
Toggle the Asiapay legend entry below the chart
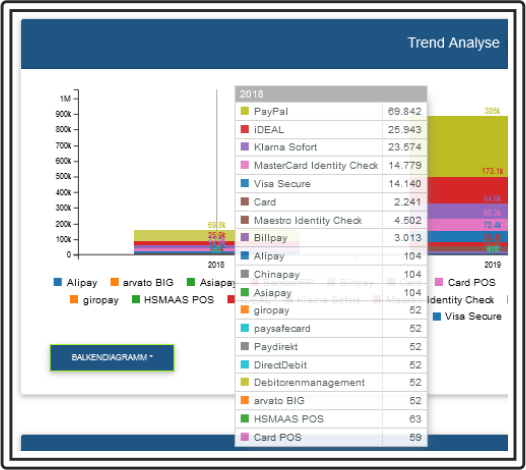pos(211,282)
